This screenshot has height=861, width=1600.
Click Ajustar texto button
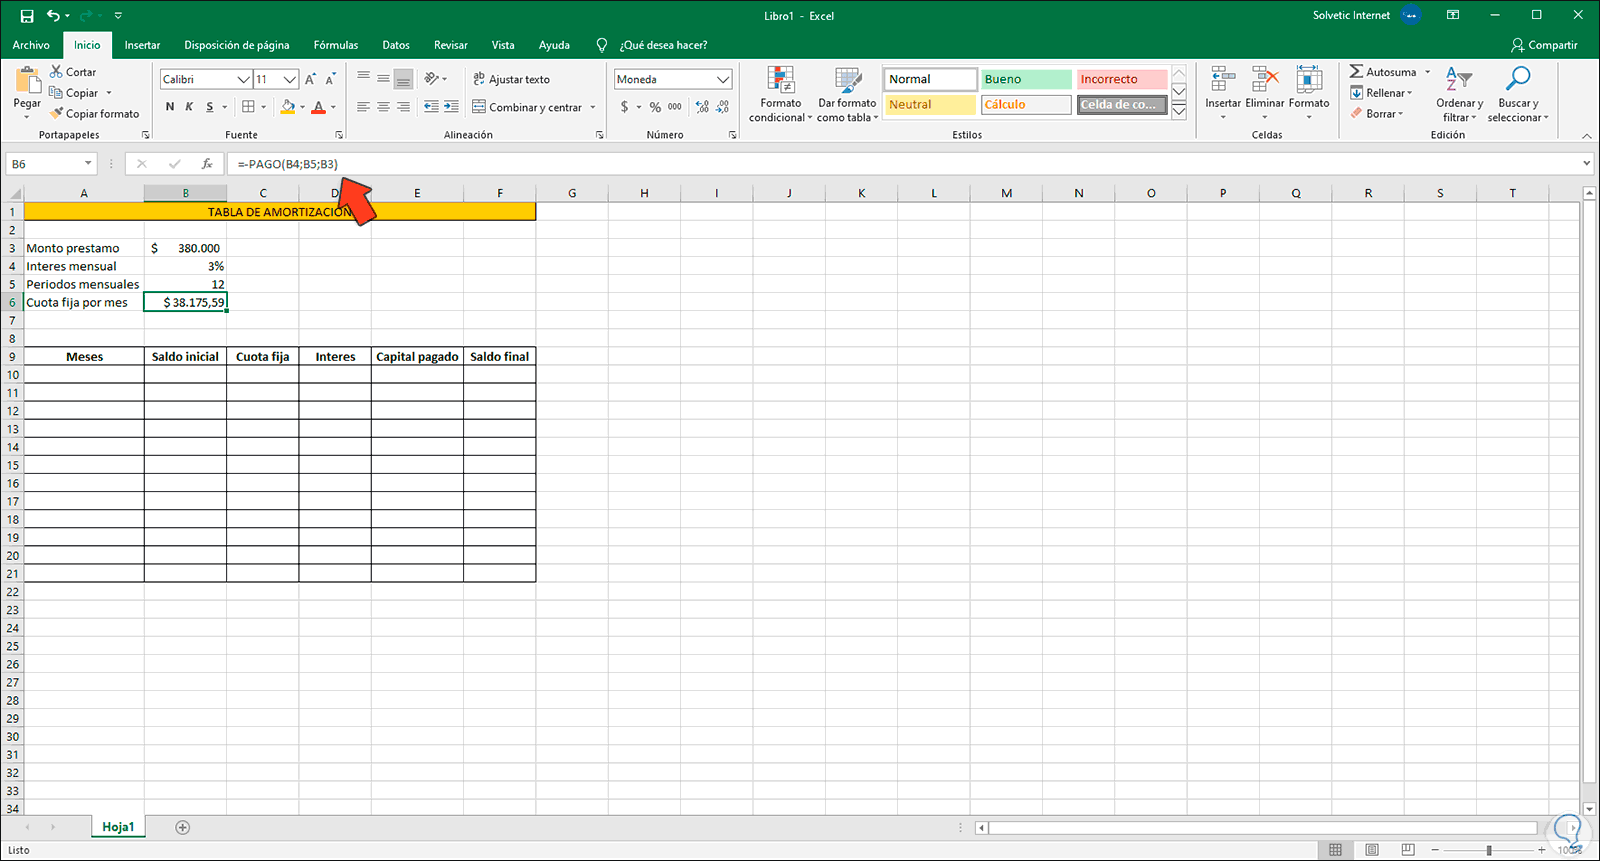click(511, 79)
